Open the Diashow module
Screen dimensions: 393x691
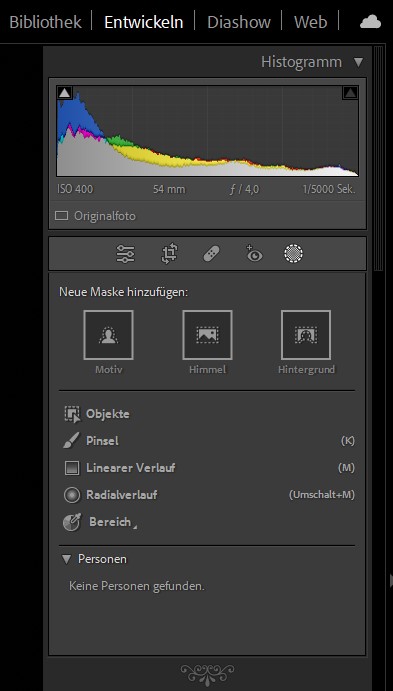(x=239, y=22)
